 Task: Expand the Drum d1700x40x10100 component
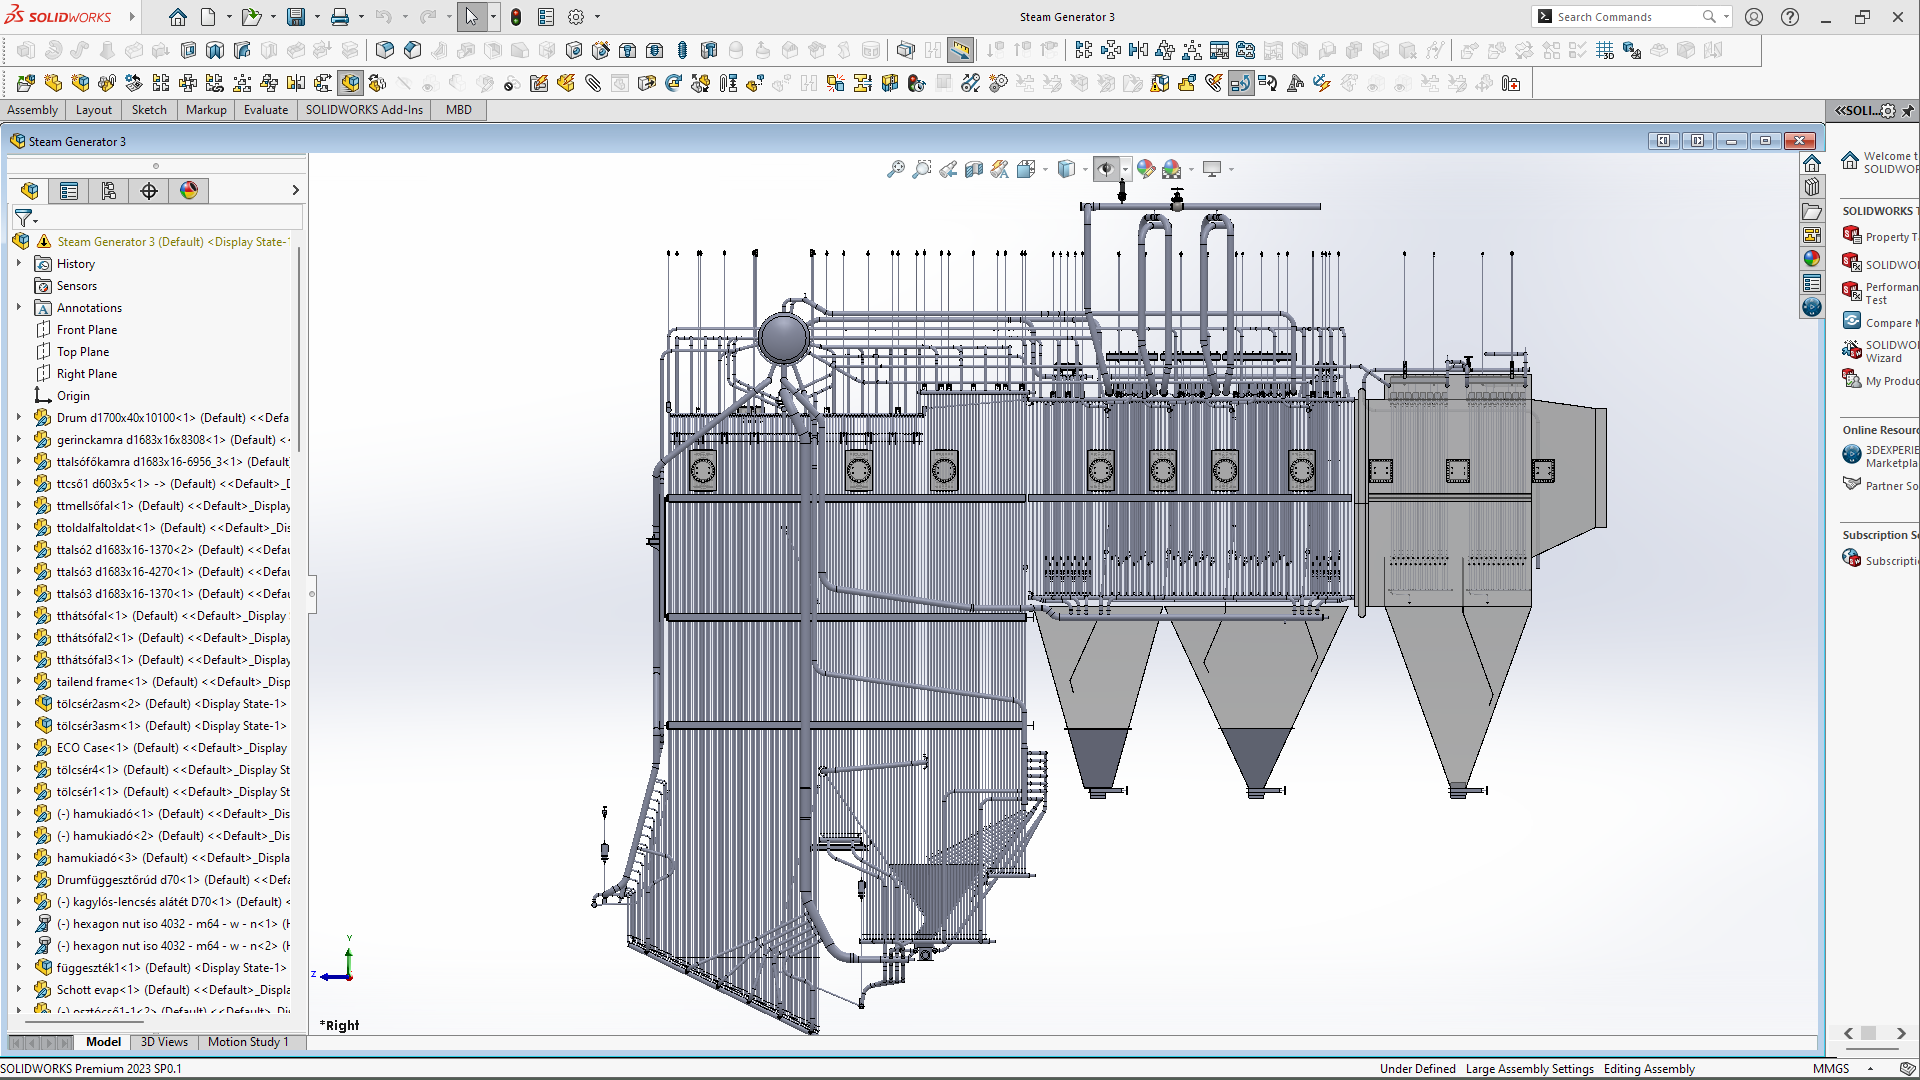[19, 417]
